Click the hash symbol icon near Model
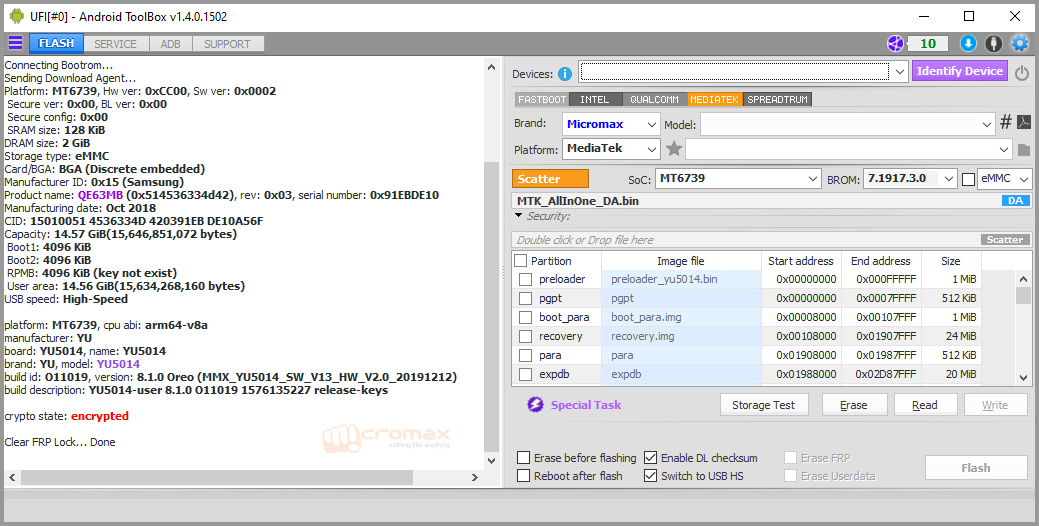 pos(1006,122)
